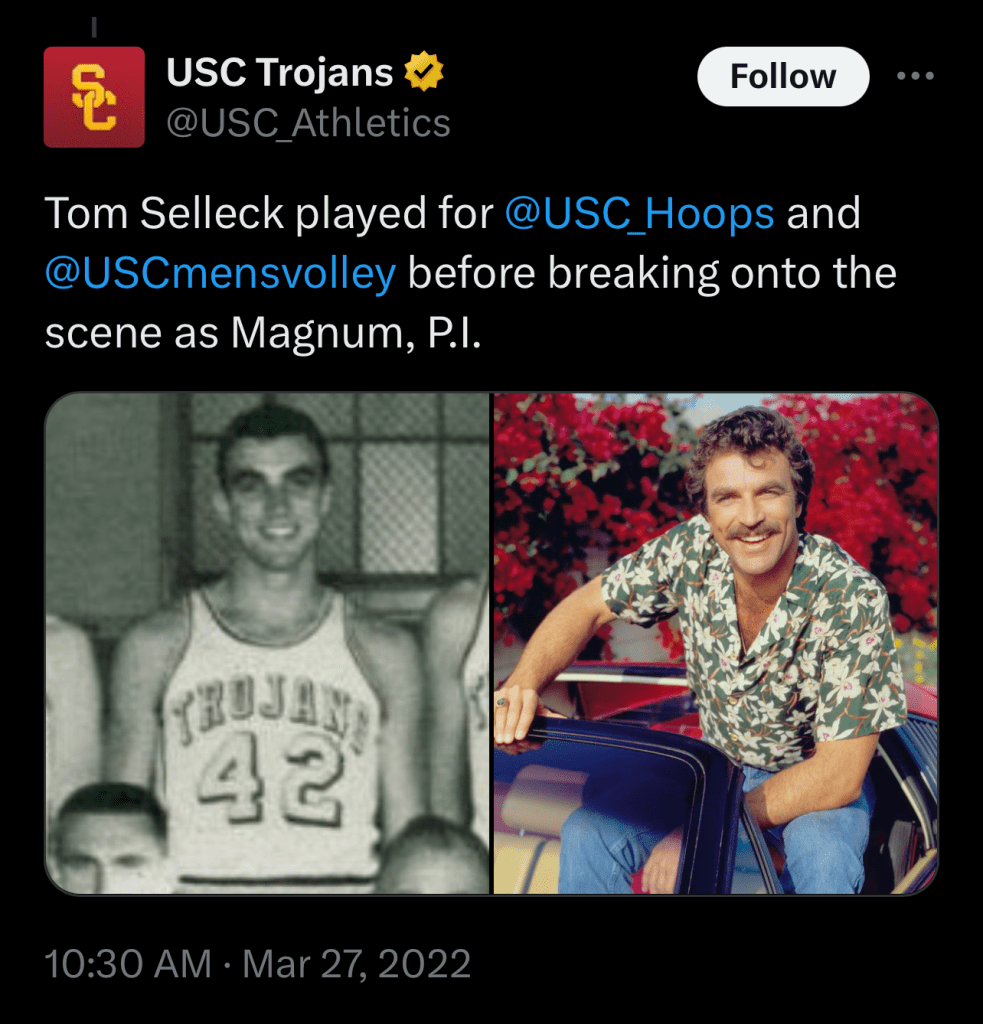Screen dimensions: 983x1024
Task: Click the 10:30 AM post time
Action: (x=128, y=964)
